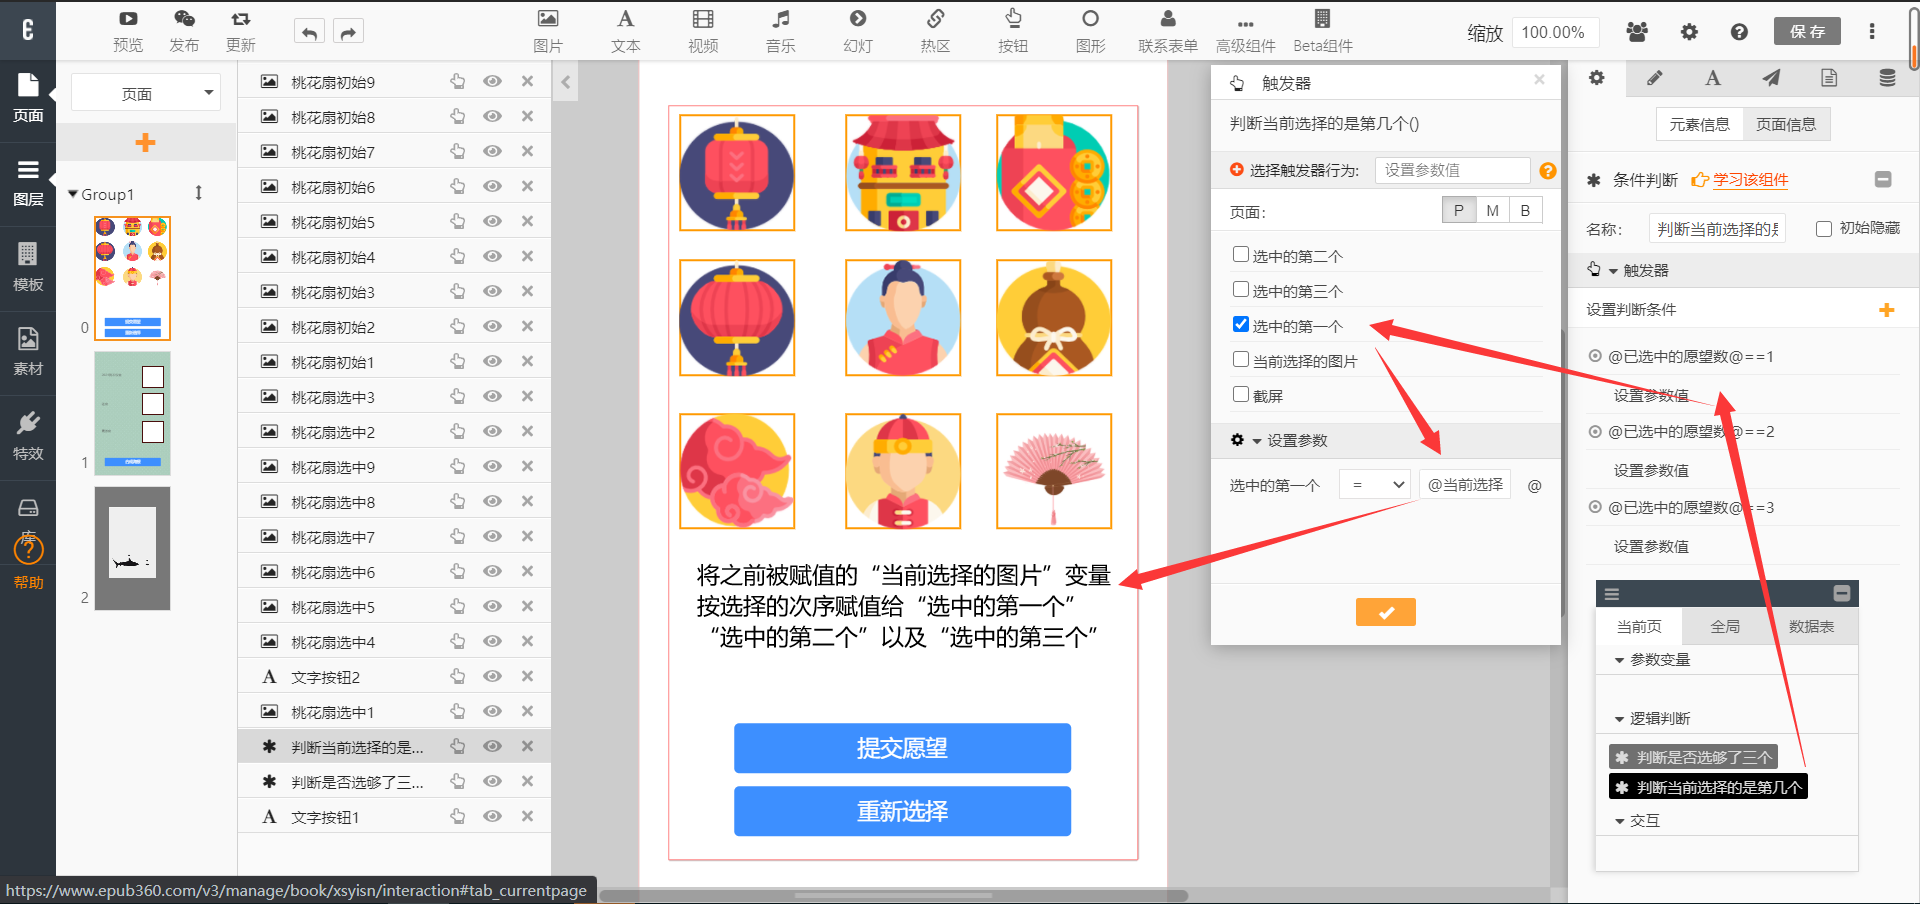
Task: Check the 选中的第二个 checkbox
Action: (1241, 255)
